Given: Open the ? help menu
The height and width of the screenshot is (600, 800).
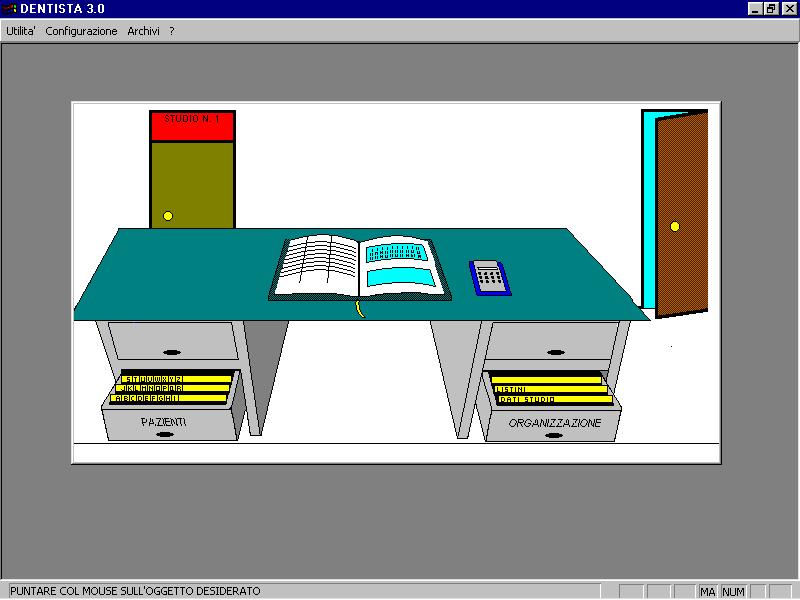Looking at the screenshot, I should pos(172,31).
